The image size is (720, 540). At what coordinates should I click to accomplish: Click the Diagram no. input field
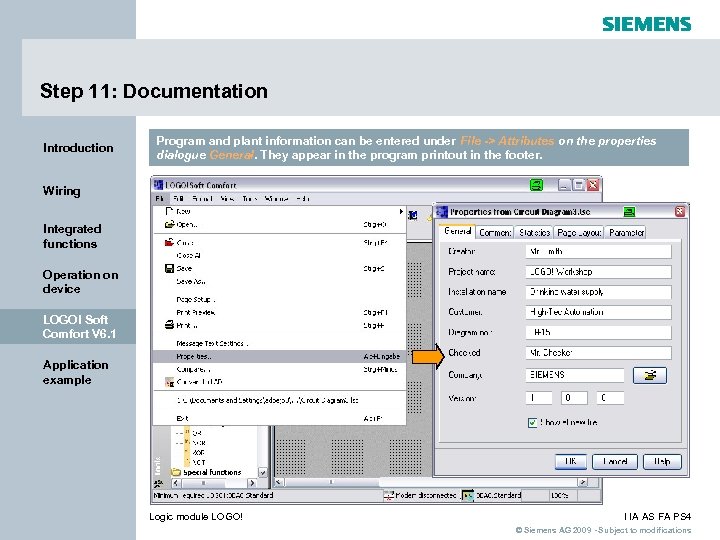point(598,332)
